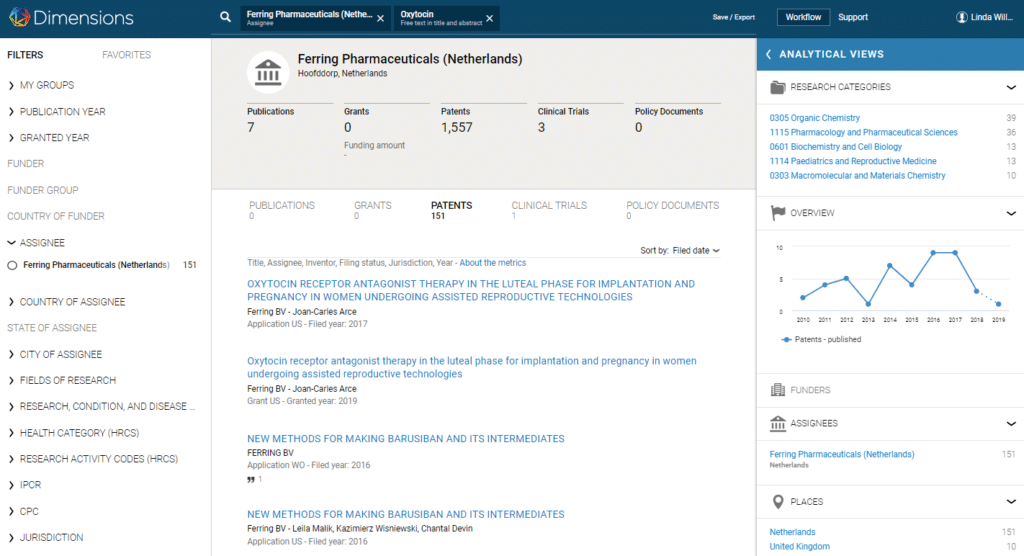Collapse the Research Categories section
Image resolution: width=1024 pixels, height=556 pixels.
coord(1011,87)
